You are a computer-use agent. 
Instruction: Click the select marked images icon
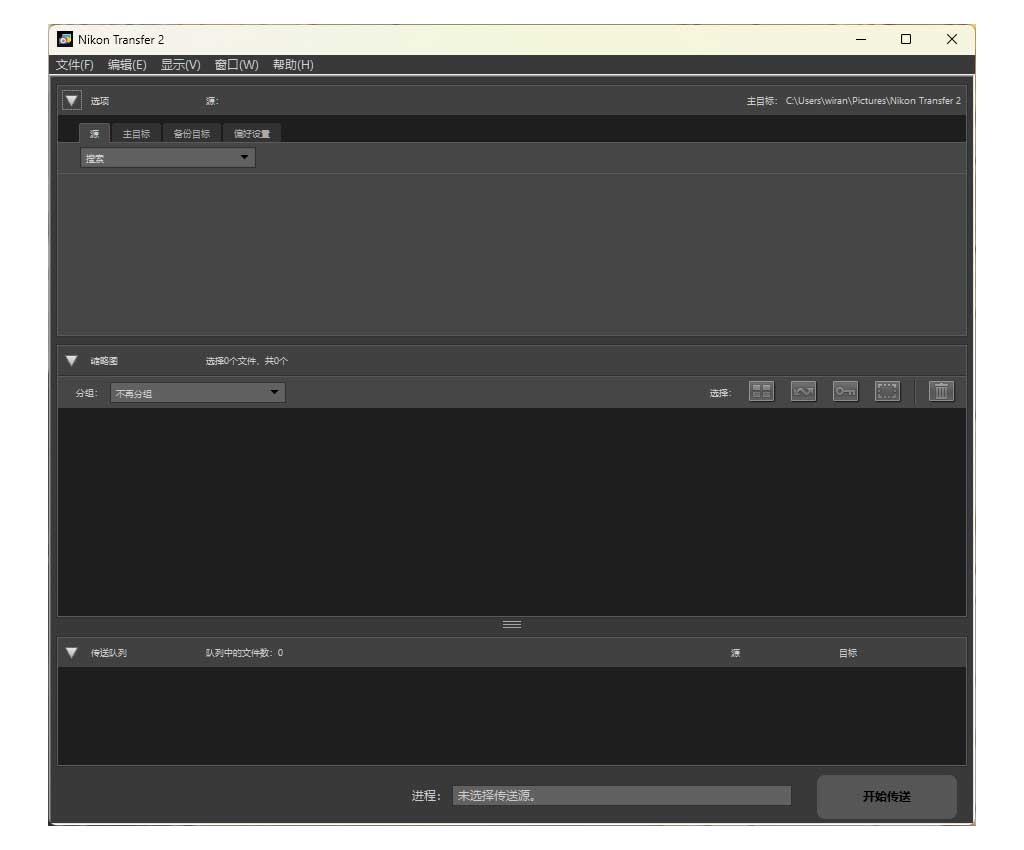[804, 392]
